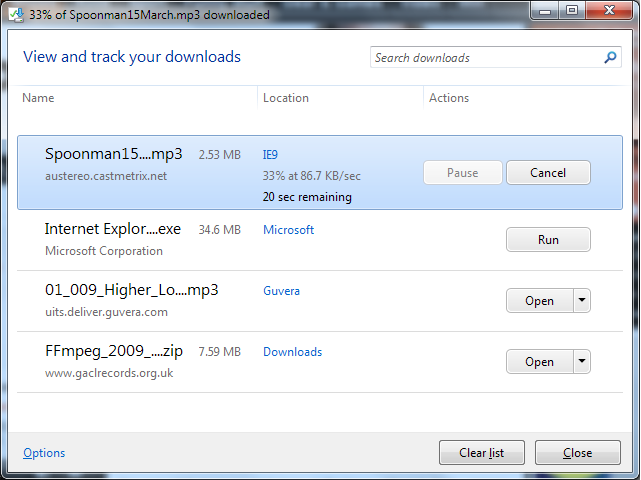Click the austereo.castmetrix.net source text
The image size is (641, 480).
pyautogui.click(x=106, y=176)
